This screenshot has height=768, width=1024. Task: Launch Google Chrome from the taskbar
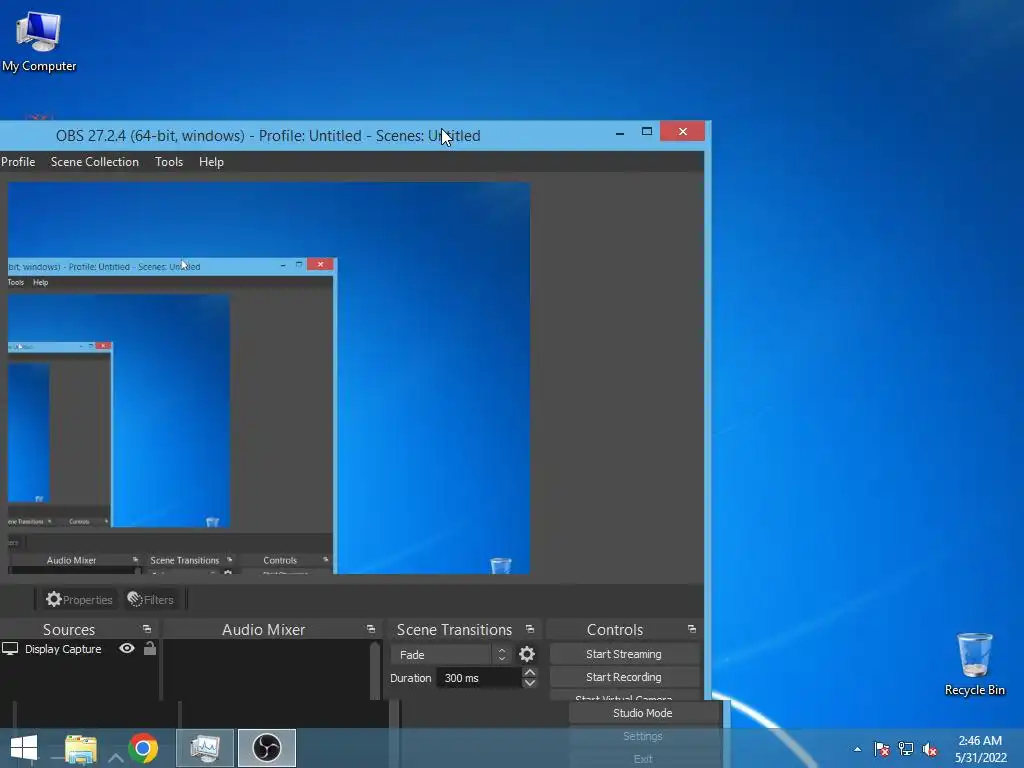pos(143,748)
